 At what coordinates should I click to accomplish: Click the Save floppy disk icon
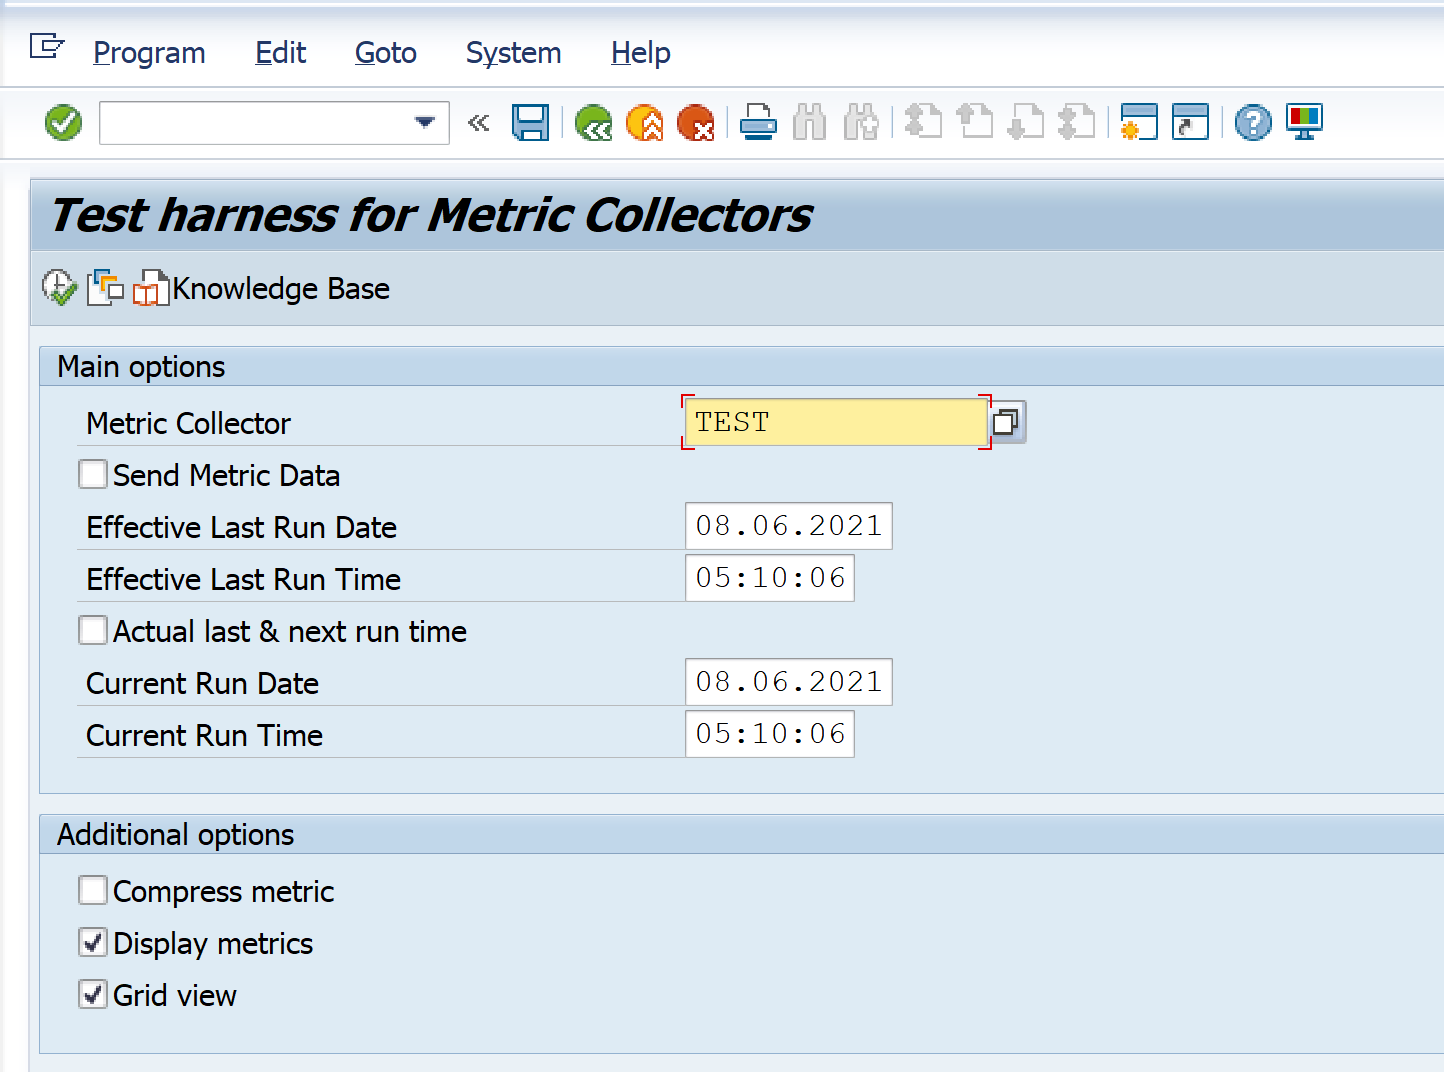530,123
